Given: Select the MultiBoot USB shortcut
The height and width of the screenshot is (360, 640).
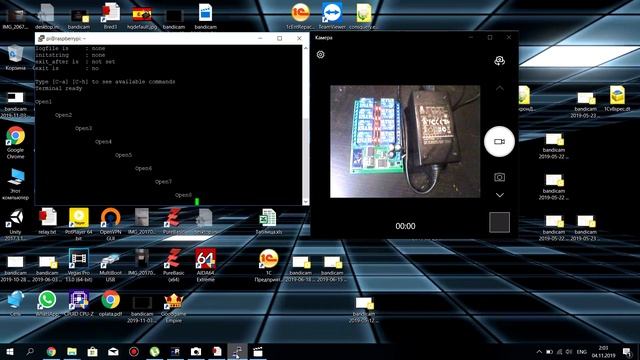Looking at the screenshot, I should click(x=111, y=265).
